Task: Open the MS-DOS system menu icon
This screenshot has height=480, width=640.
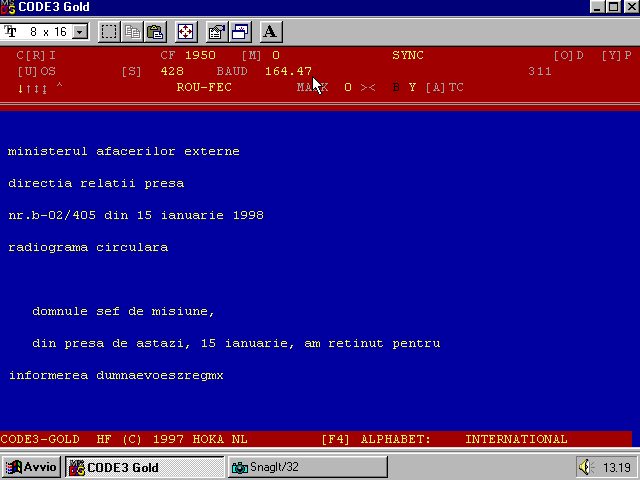Action: [x=8, y=7]
